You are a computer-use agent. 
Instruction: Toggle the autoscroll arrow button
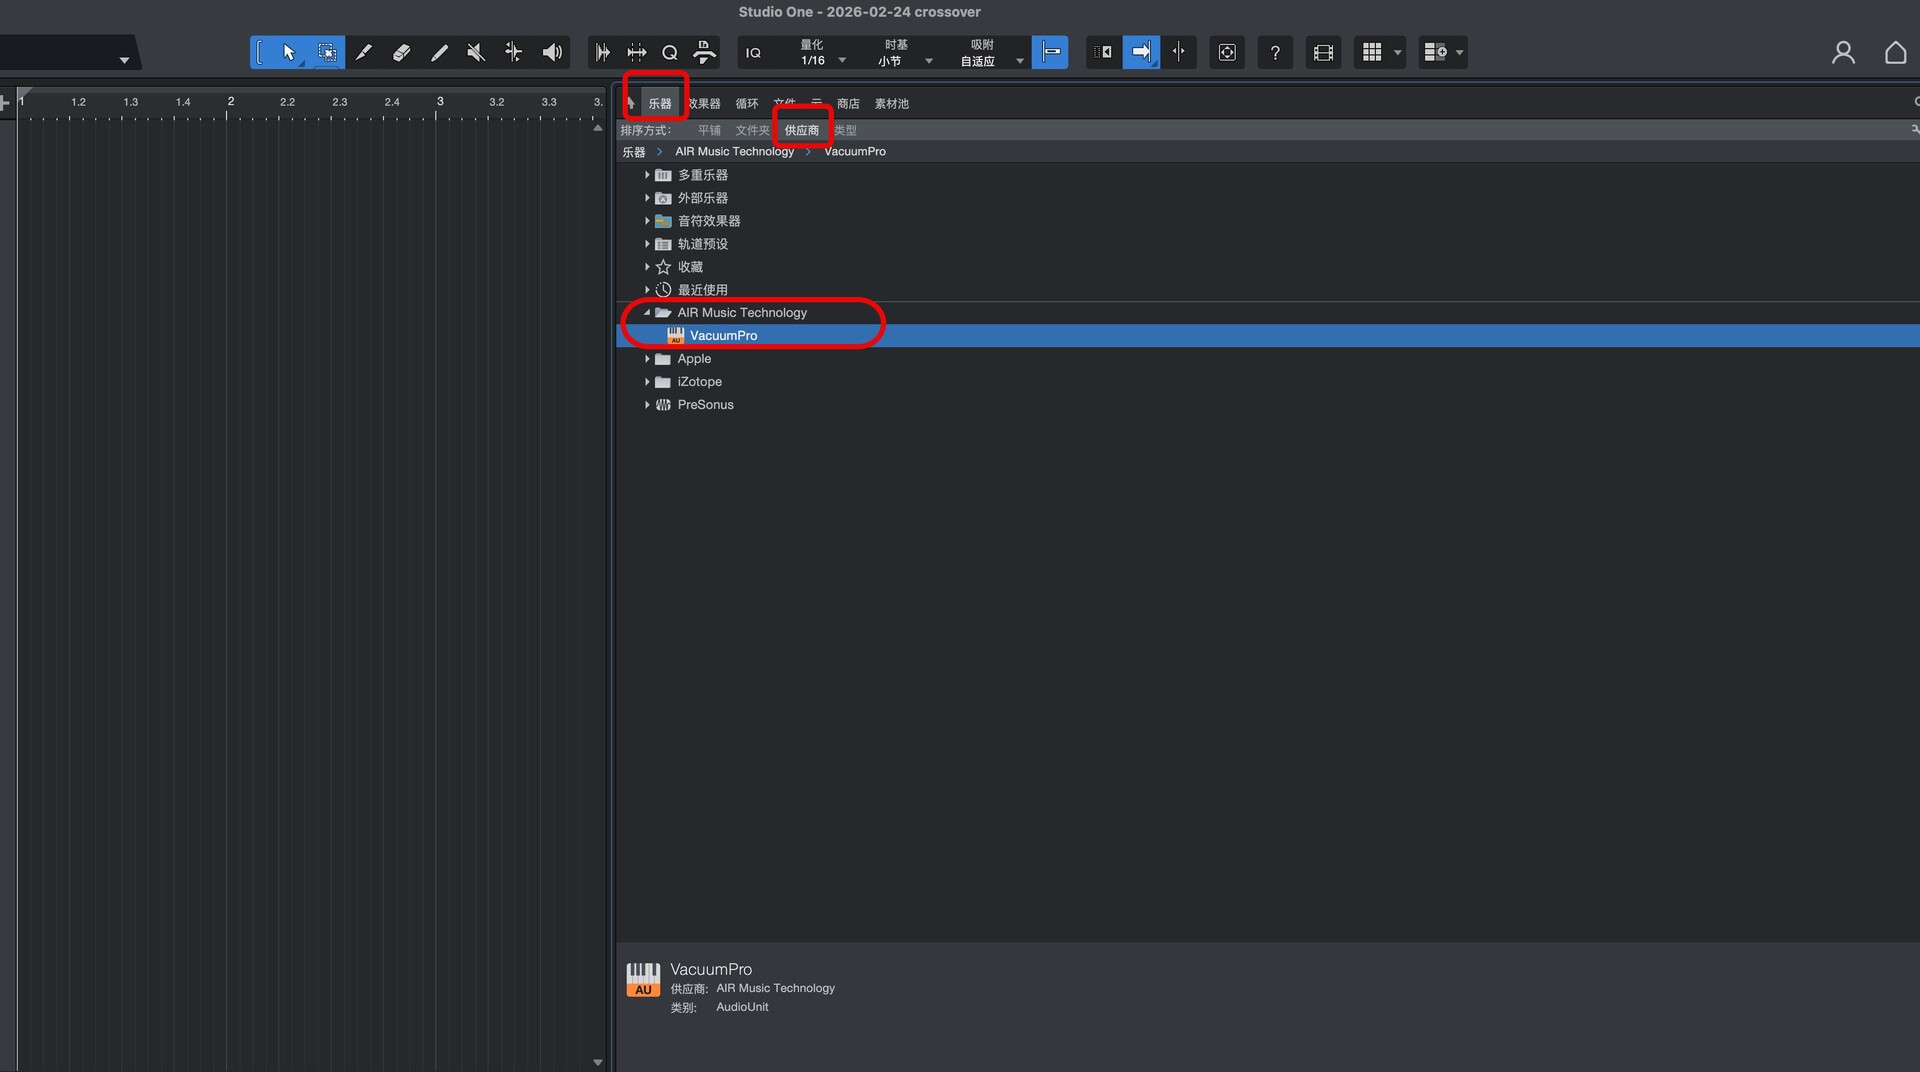point(1140,53)
